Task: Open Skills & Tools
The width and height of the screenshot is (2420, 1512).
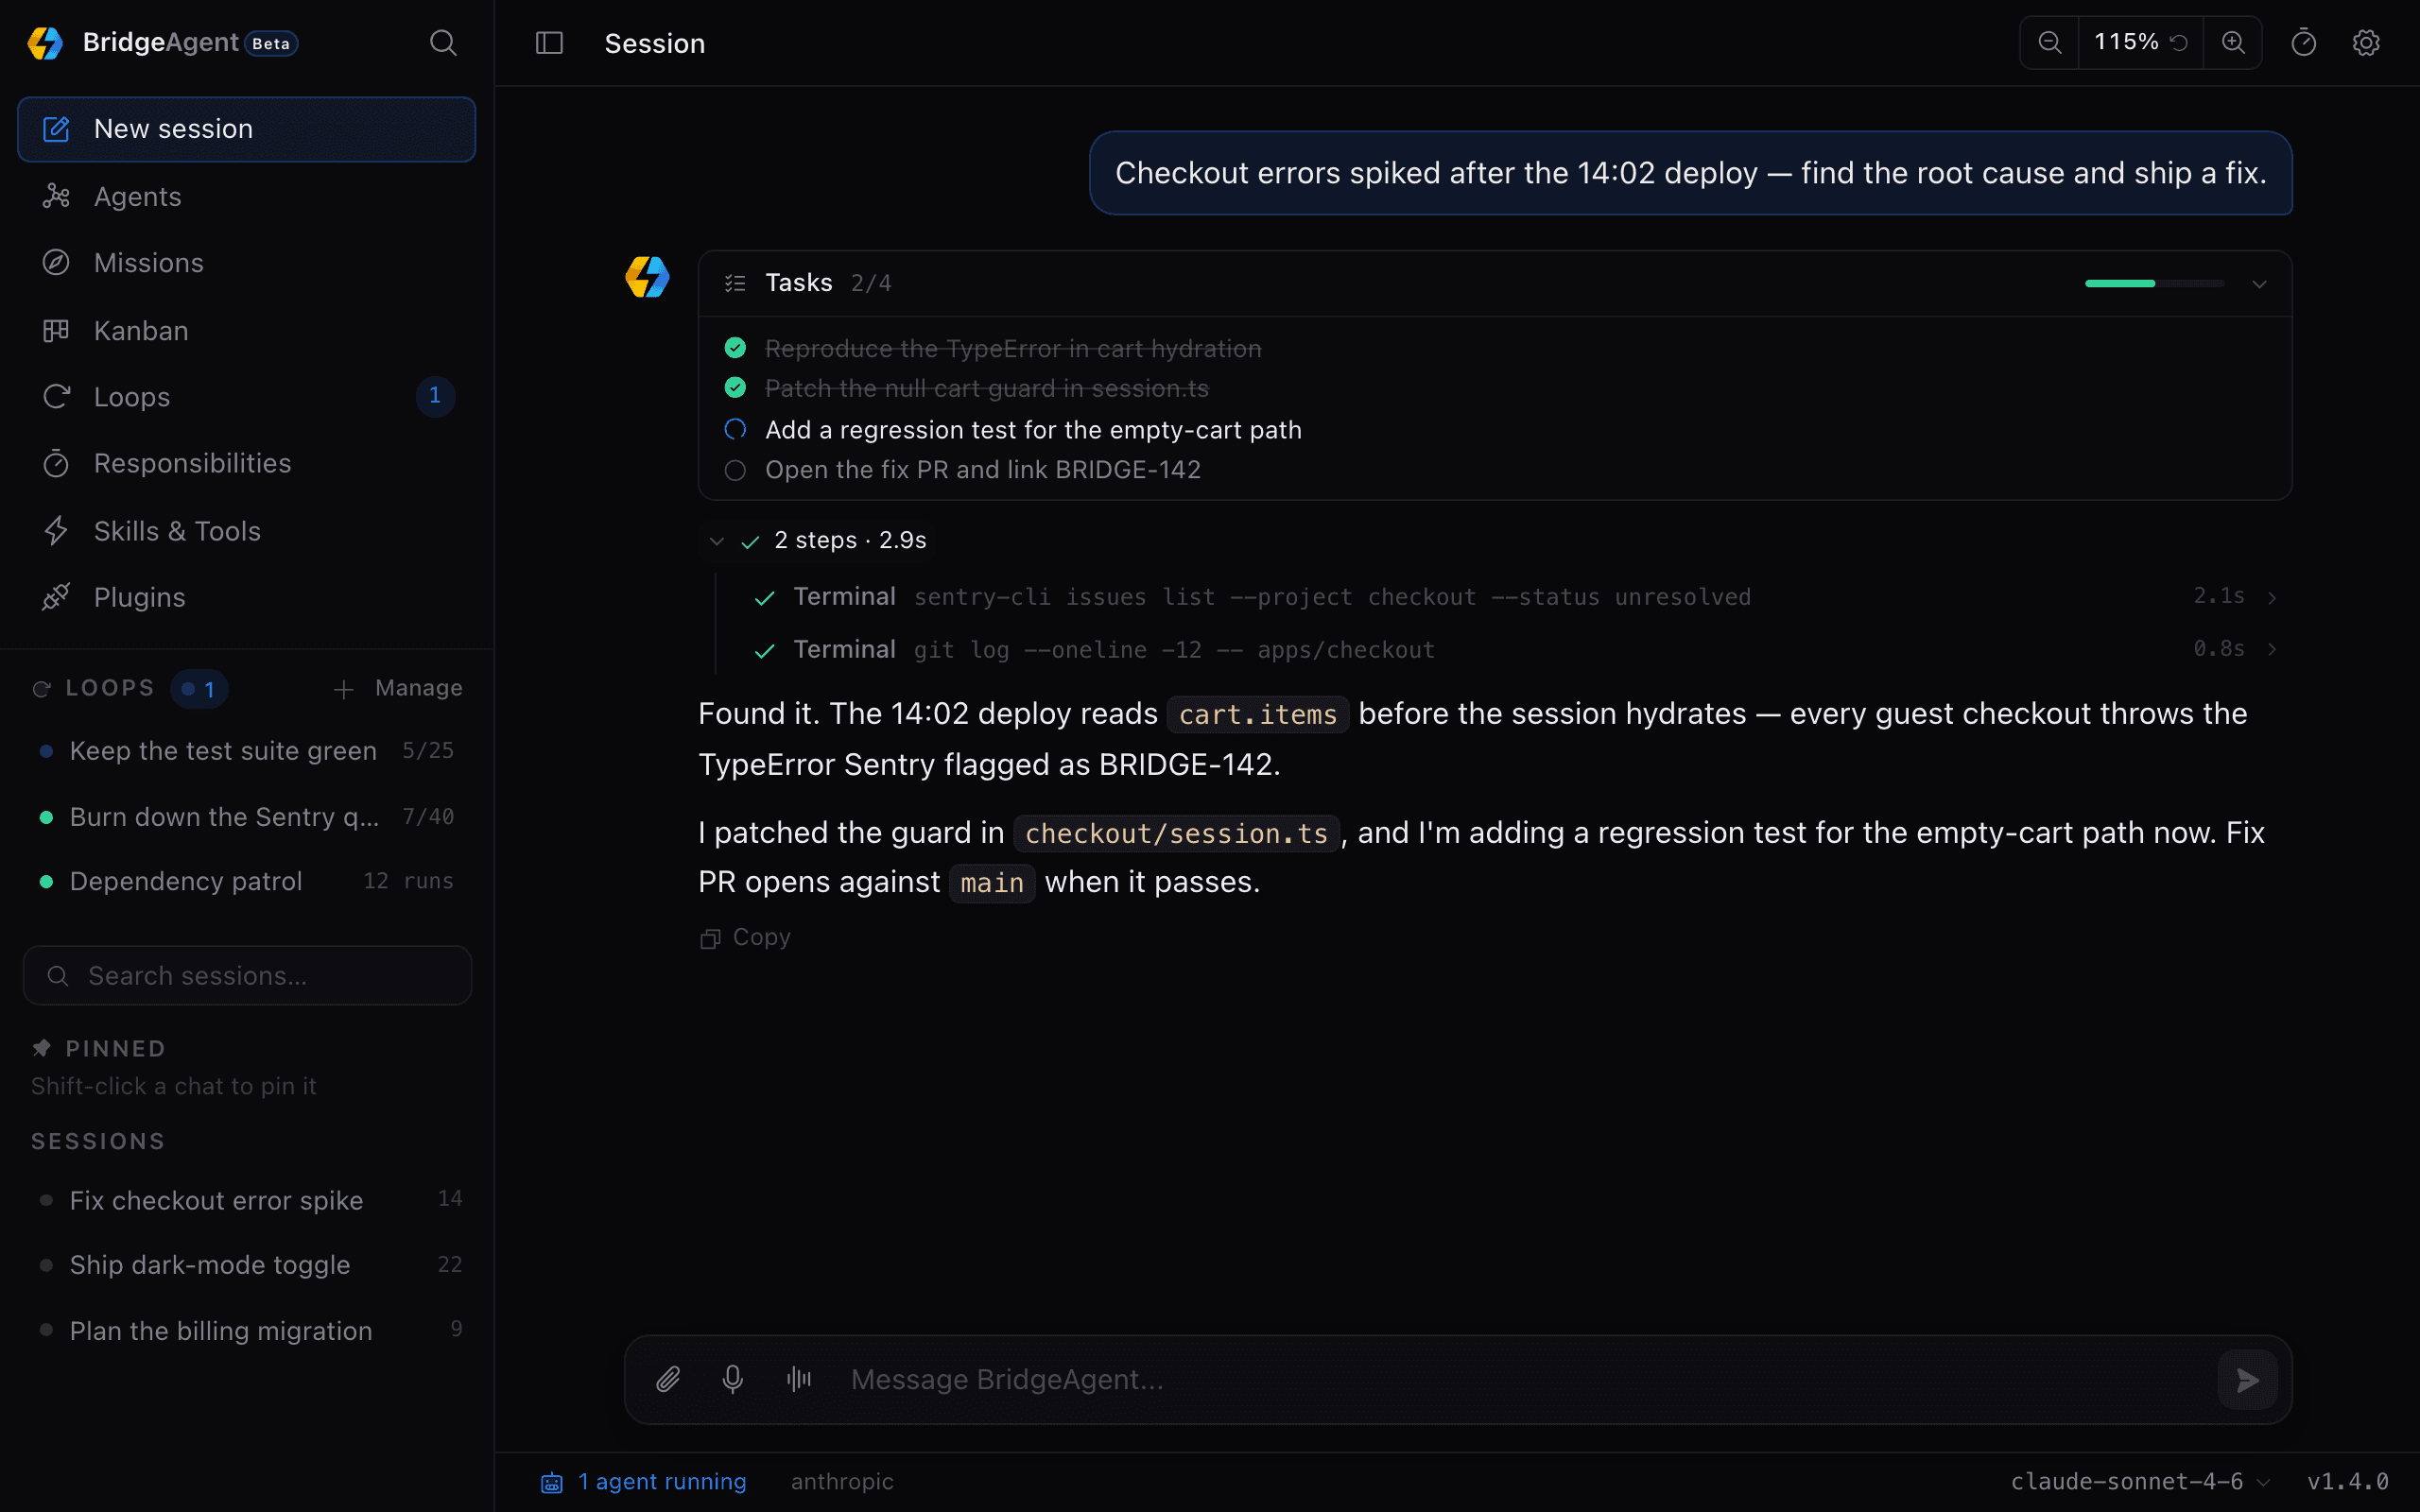Action: coord(246,531)
